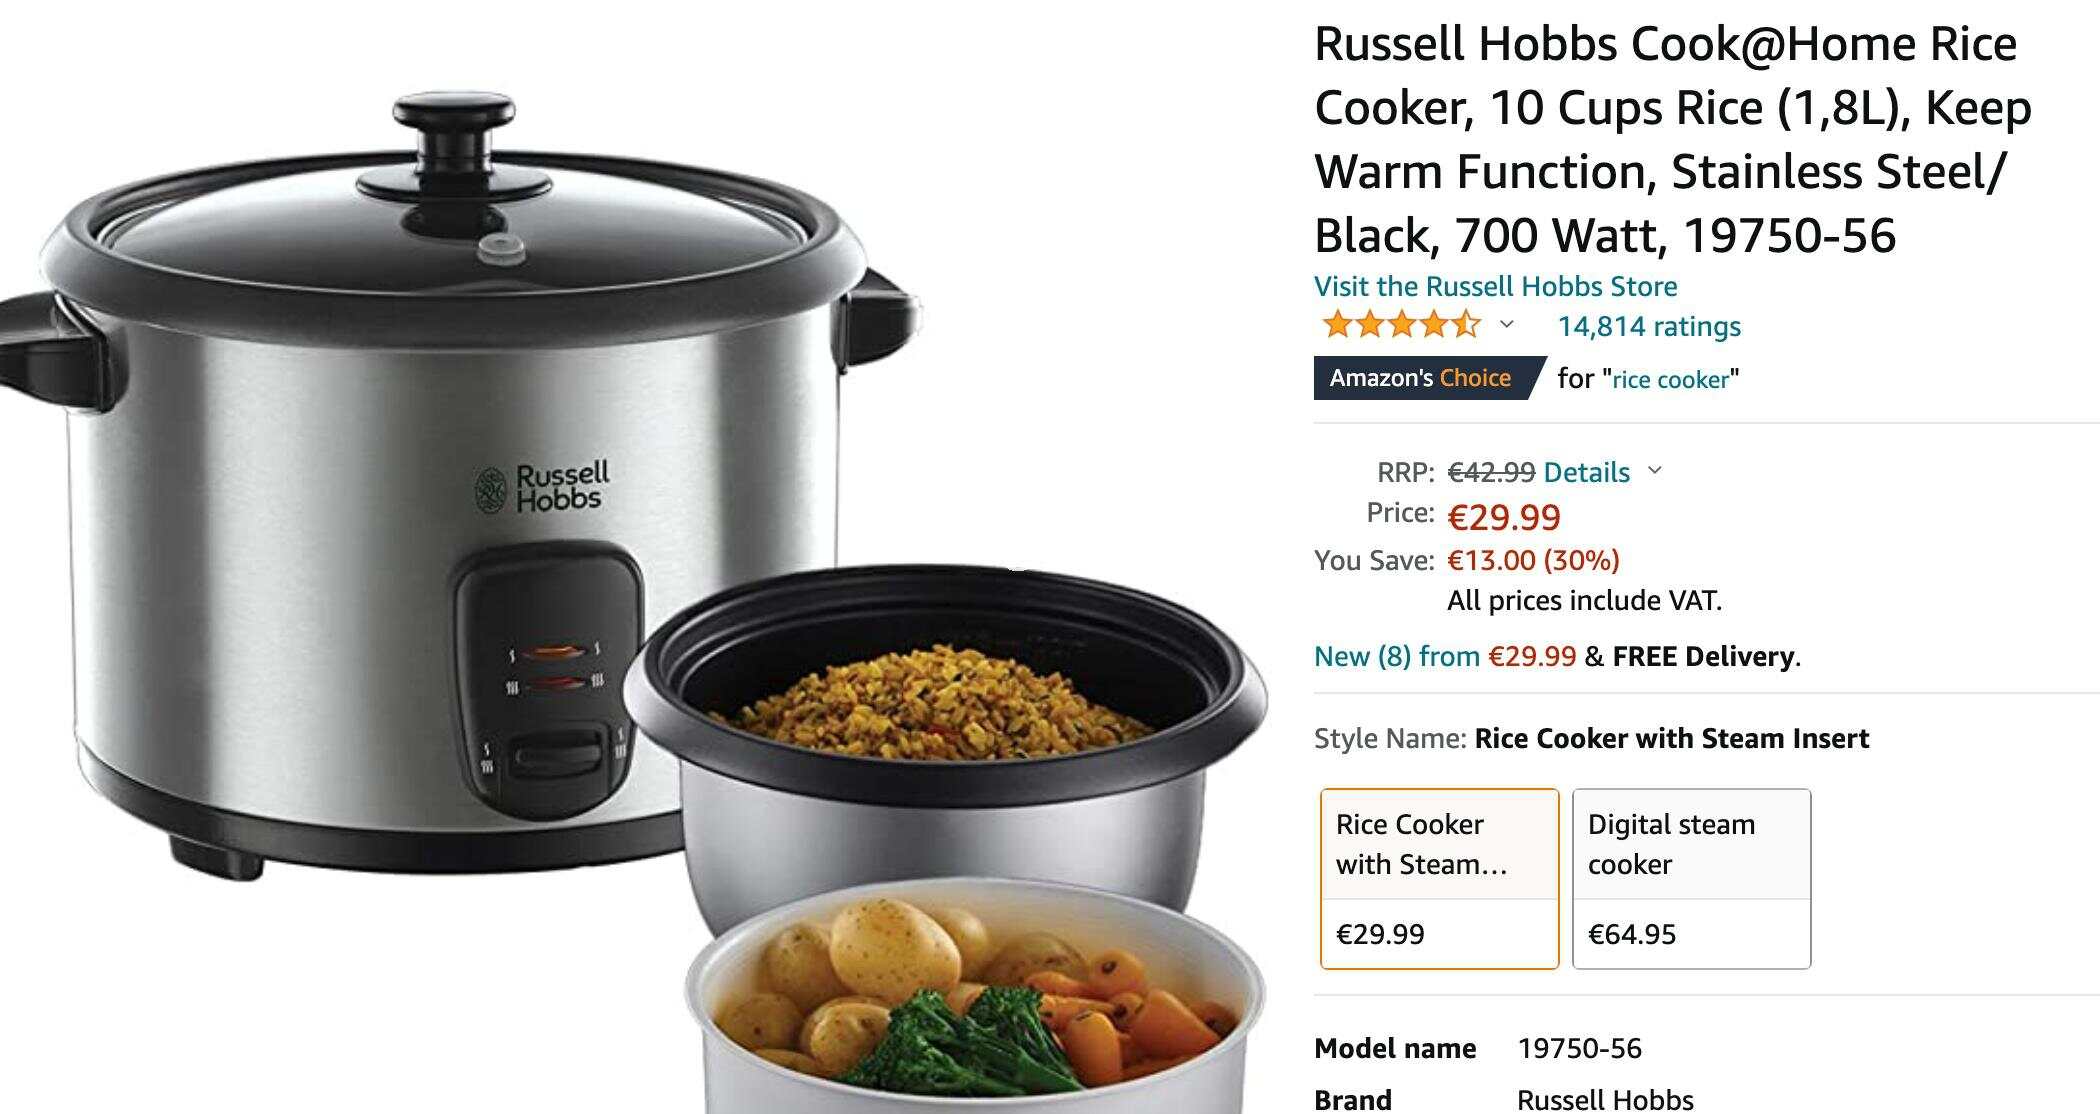Click the Russell Hobbs logo on cooker
This screenshot has width=2100, height=1114.
pos(542,488)
